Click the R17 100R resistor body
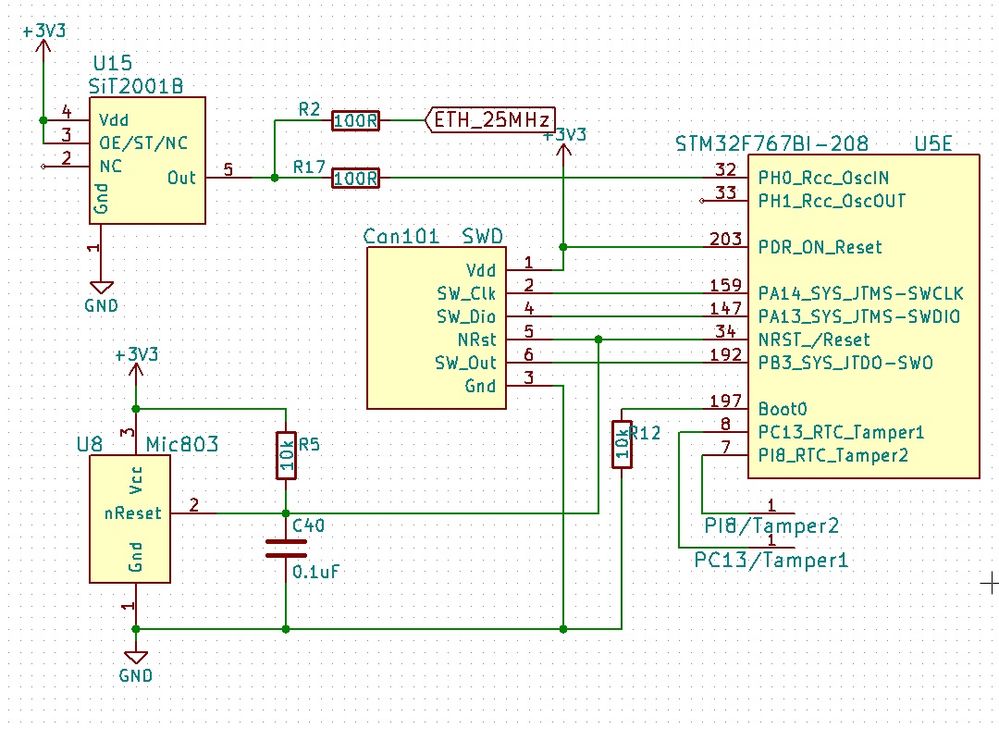Viewport: 999px width, 729px height. [x=356, y=178]
